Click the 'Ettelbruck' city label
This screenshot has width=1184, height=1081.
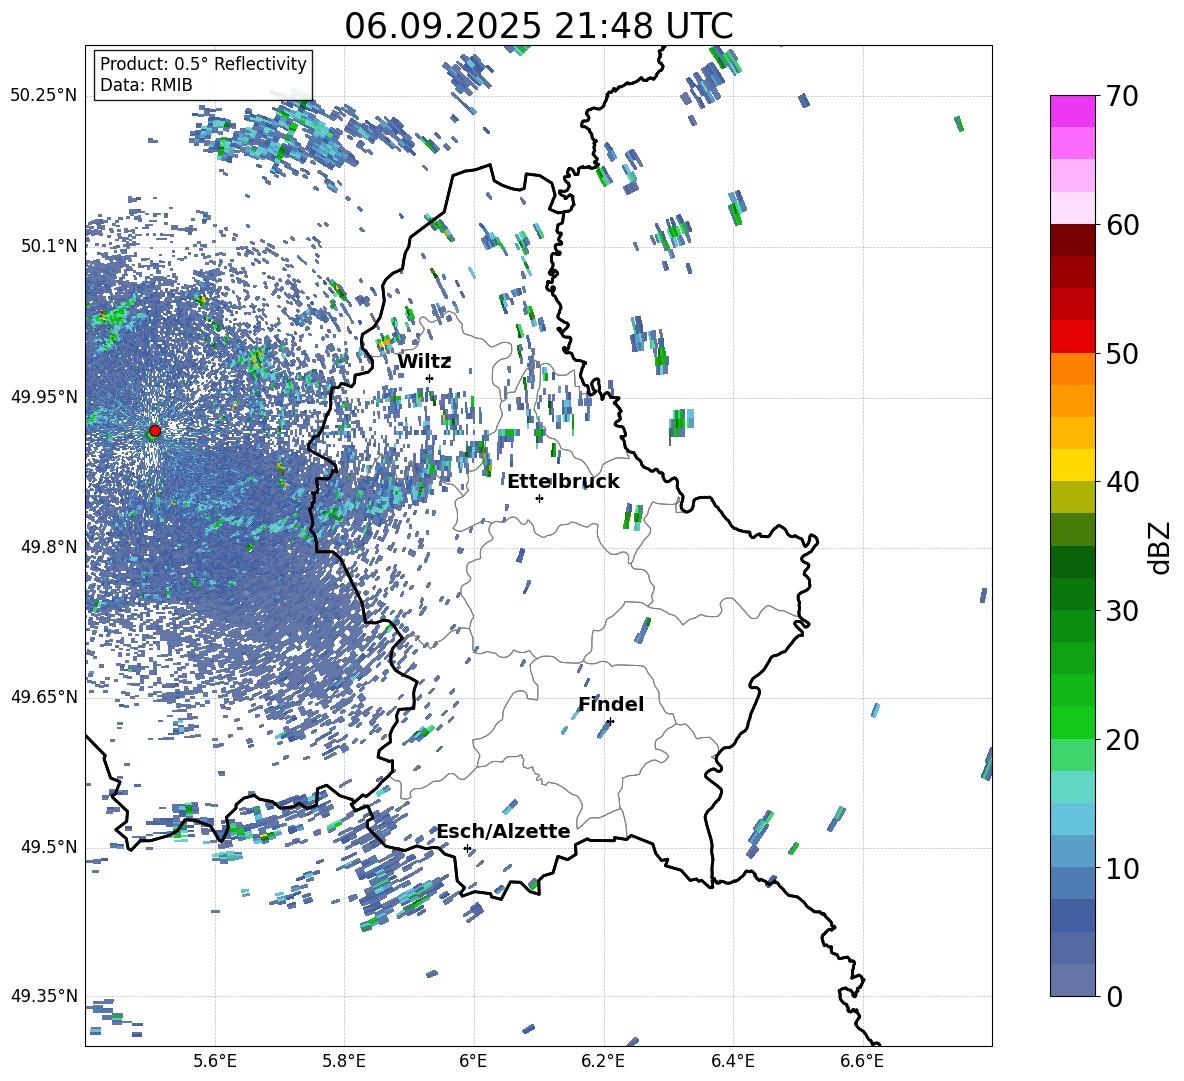coord(563,482)
